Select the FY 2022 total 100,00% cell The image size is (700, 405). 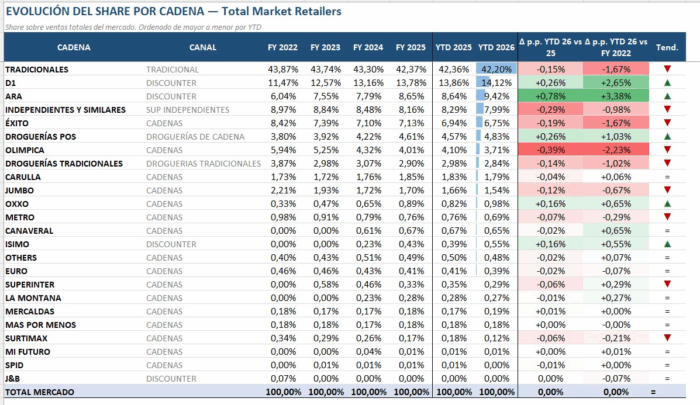pos(283,392)
